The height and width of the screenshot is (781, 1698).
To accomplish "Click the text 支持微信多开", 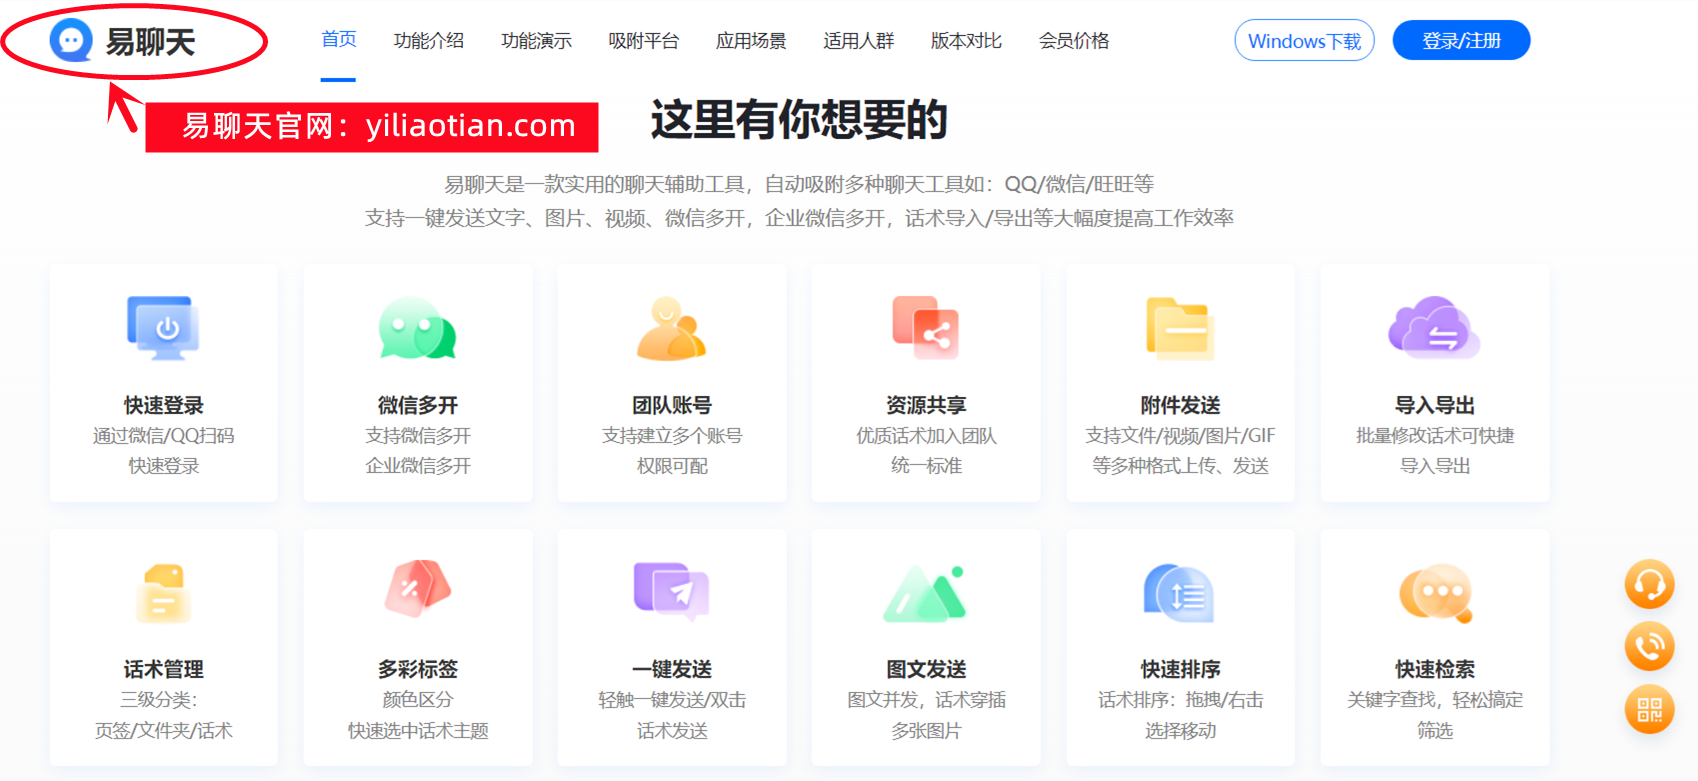I will click(x=418, y=436).
